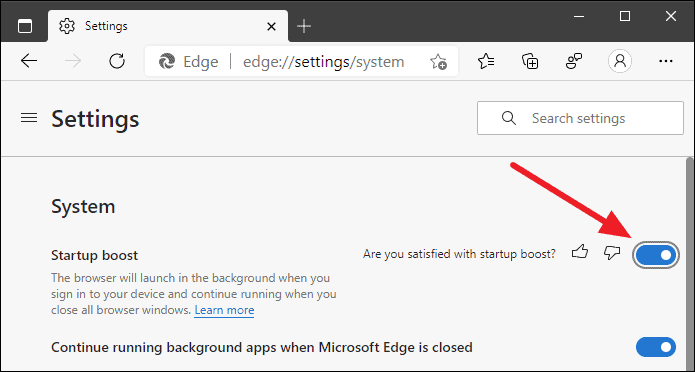The width and height of the screenshot is (695, 372).
Task: Reload the page with the refresh icon
Action: point(117,61)
